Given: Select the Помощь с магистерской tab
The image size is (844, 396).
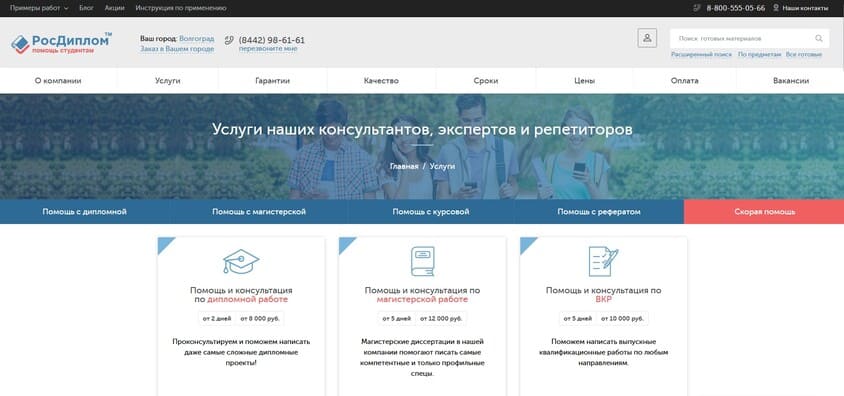Looking at the screenshot, I should [259, 211].
